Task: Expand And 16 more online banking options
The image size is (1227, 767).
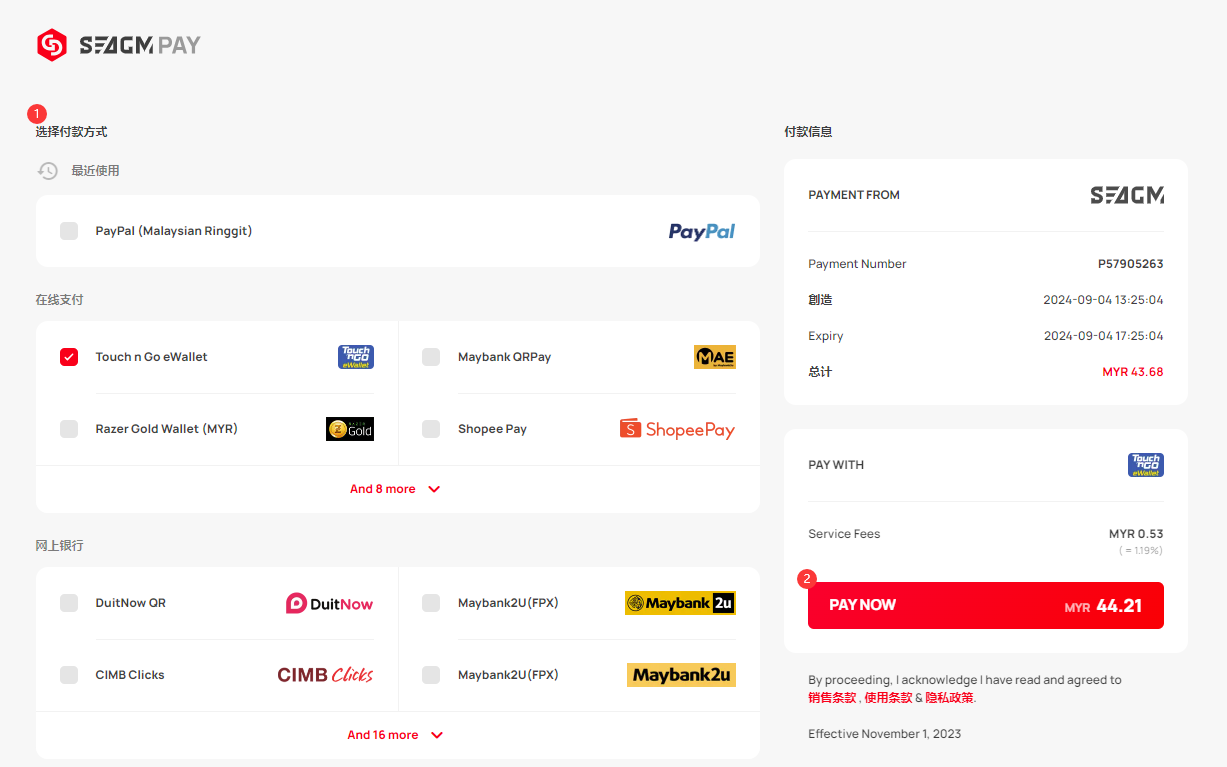Action: click(x=396, y=735)
